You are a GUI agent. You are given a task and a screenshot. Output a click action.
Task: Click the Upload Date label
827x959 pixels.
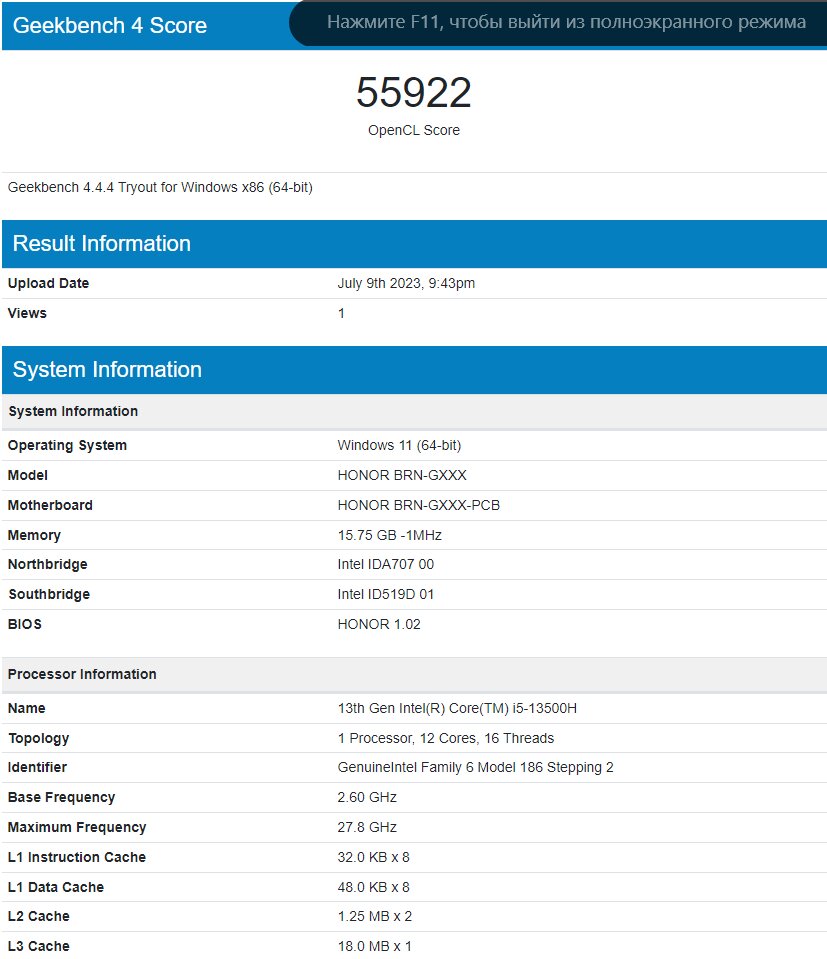pyautogui.click(x=48, y=283)
